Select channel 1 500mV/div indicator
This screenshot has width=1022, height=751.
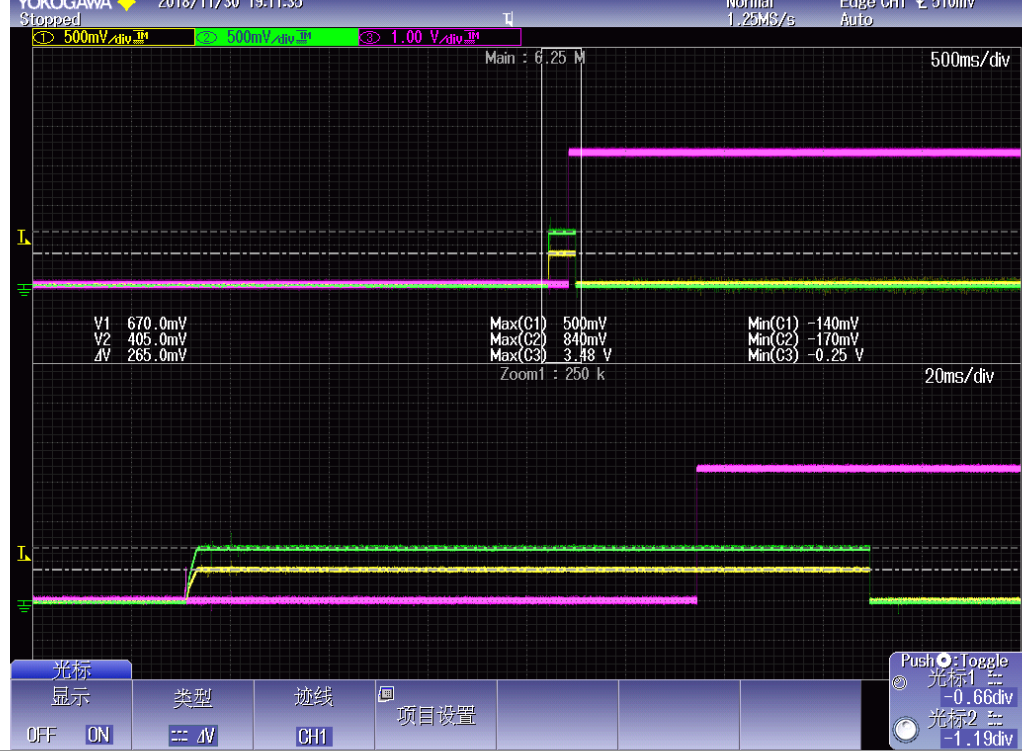coord(113,37)
